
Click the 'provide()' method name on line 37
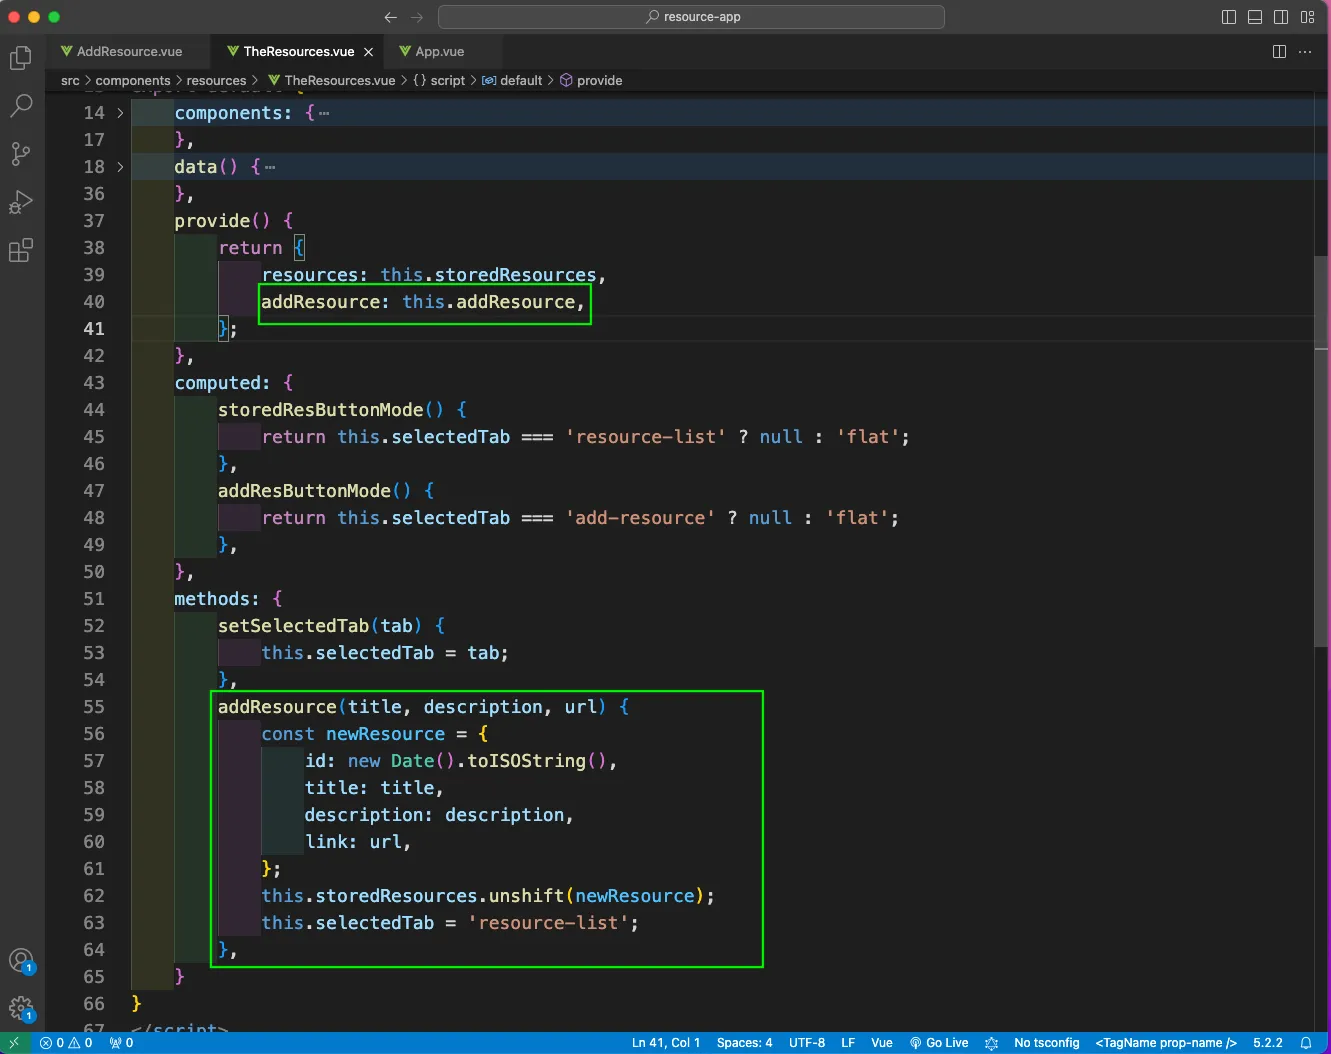coord(222,220)
